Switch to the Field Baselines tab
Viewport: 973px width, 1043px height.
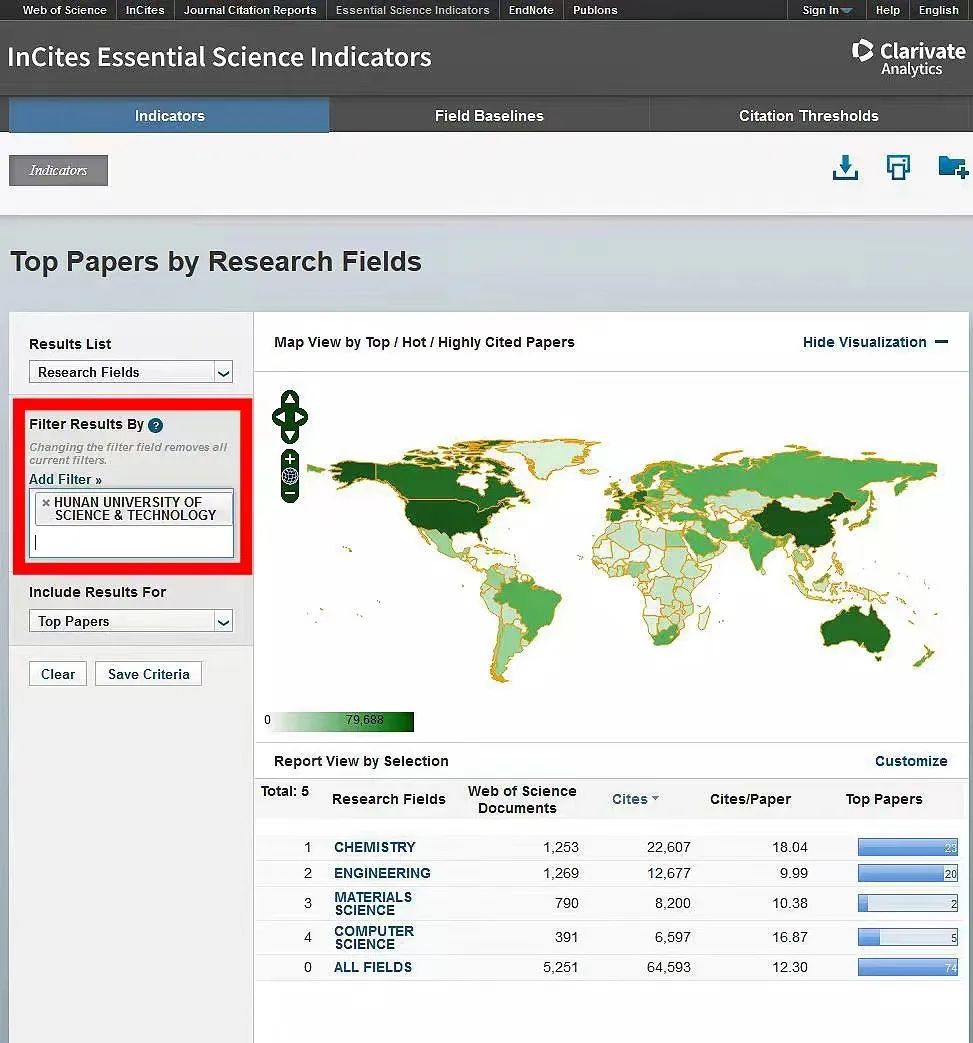coord(489,116)
